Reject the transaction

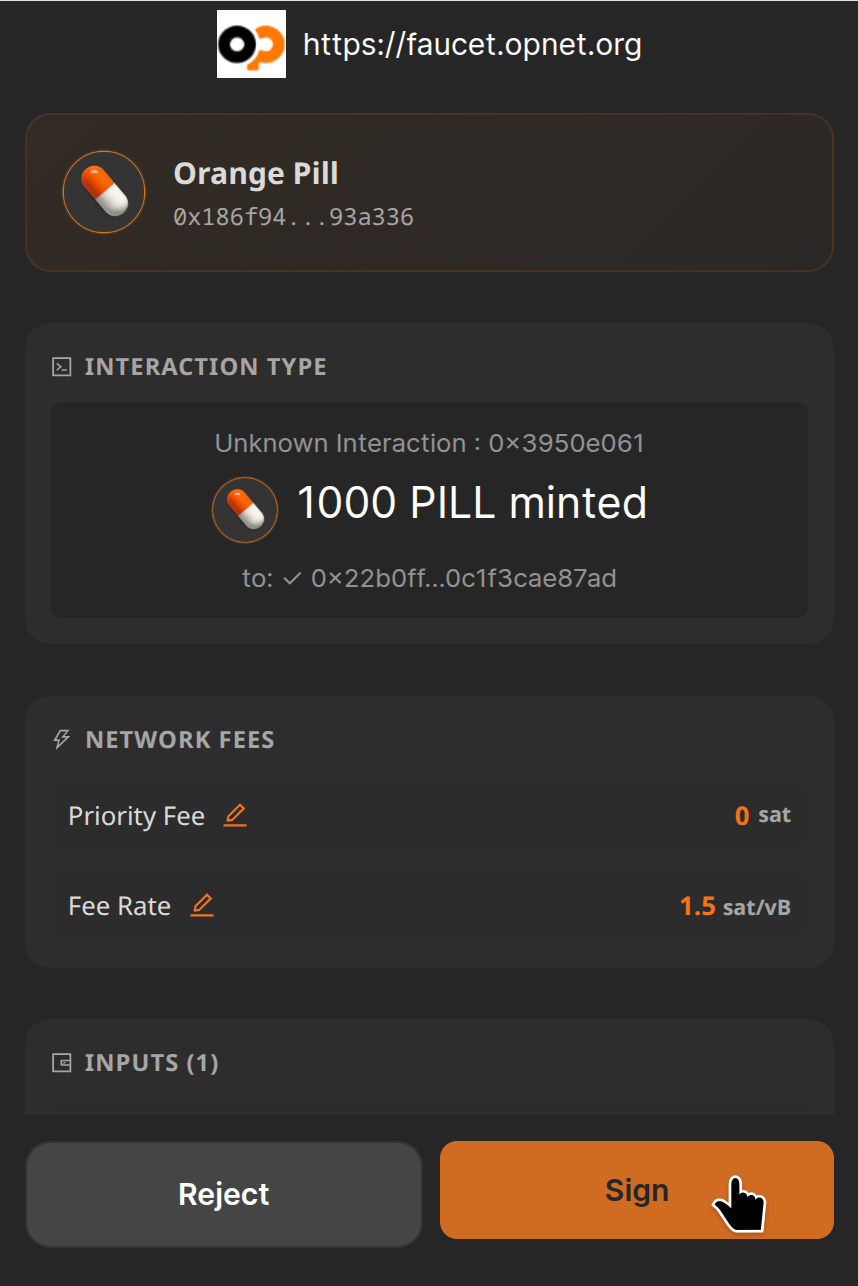(x=224, y=1194)
